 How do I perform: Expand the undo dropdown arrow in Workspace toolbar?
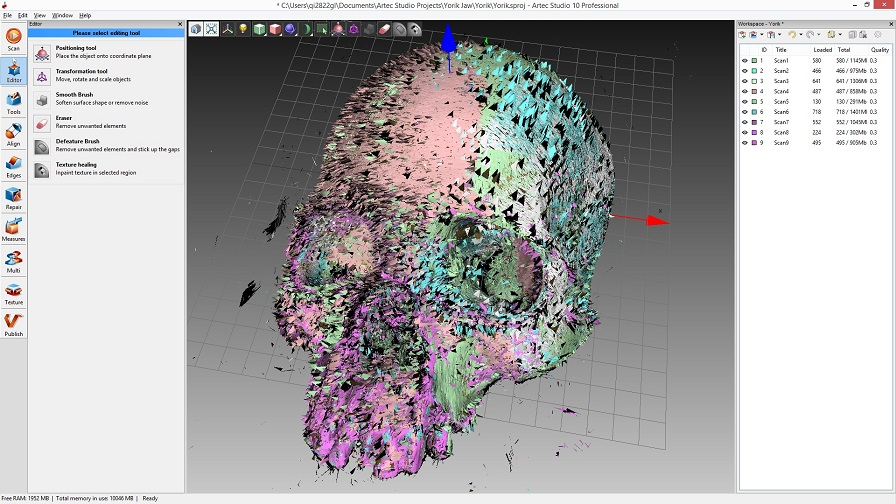(799, 35)
